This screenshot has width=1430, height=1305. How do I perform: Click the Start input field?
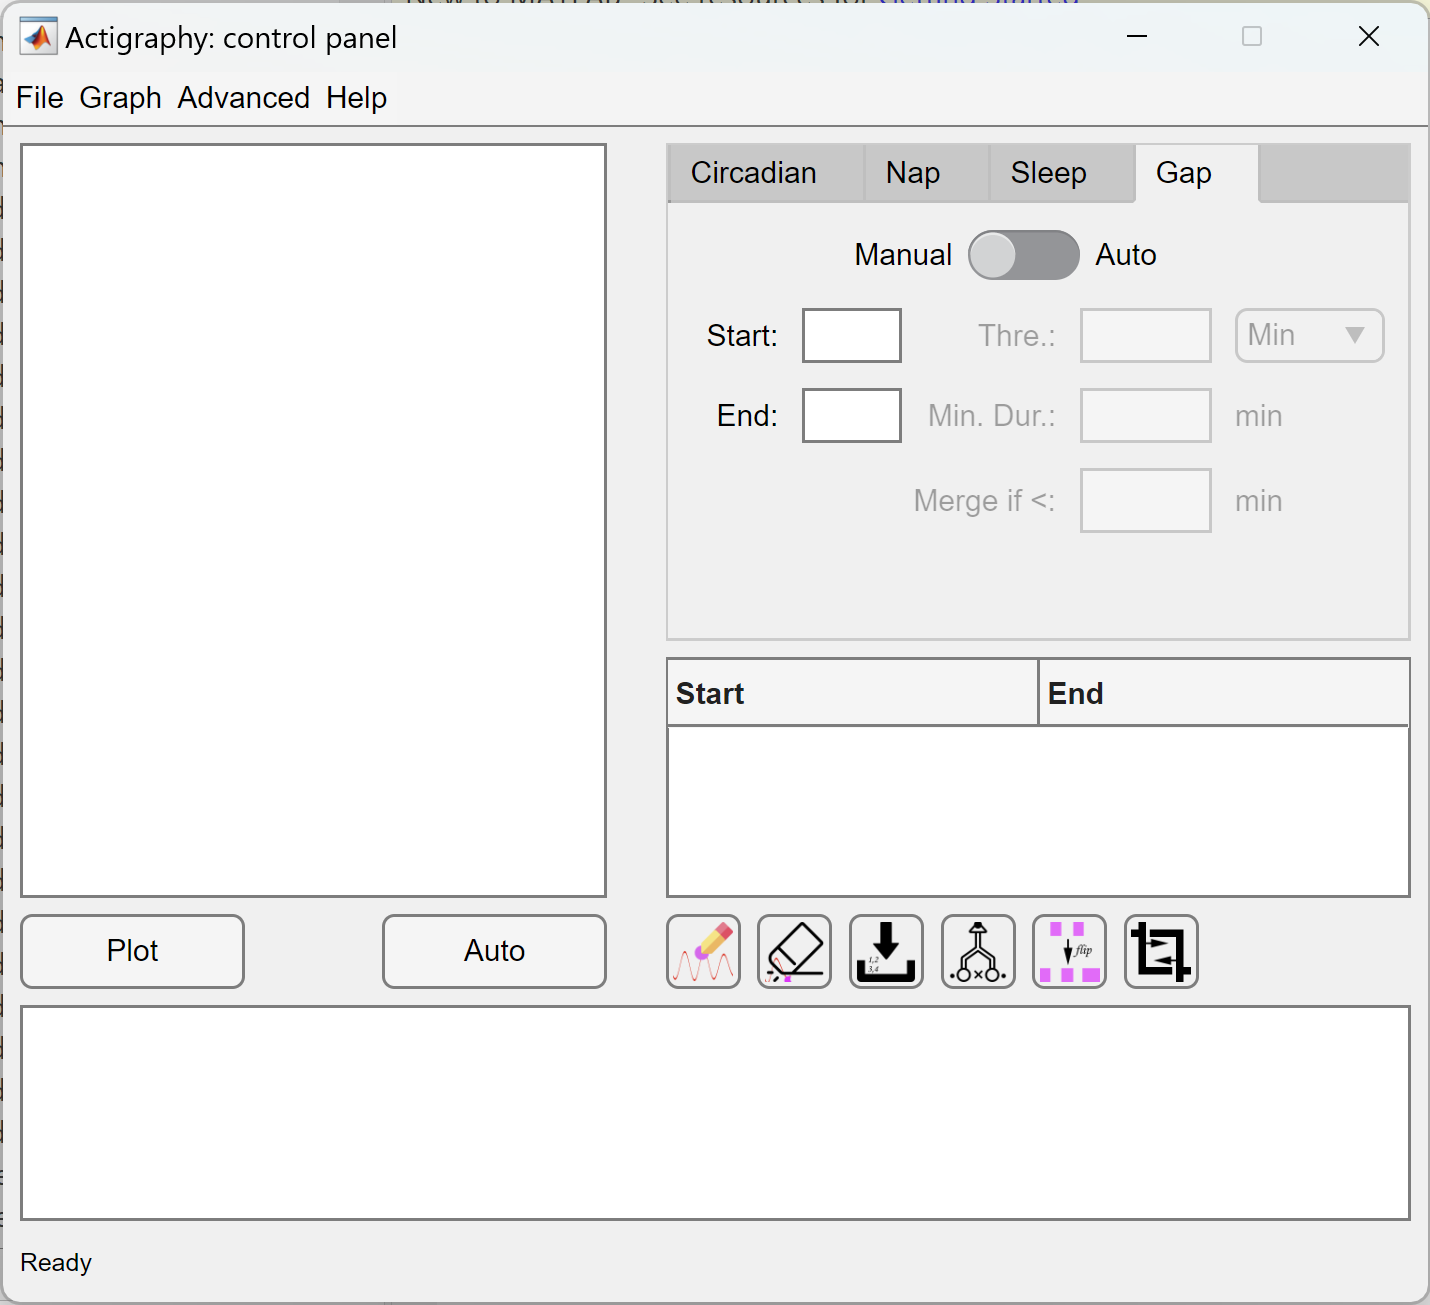(x=852, y=335)
